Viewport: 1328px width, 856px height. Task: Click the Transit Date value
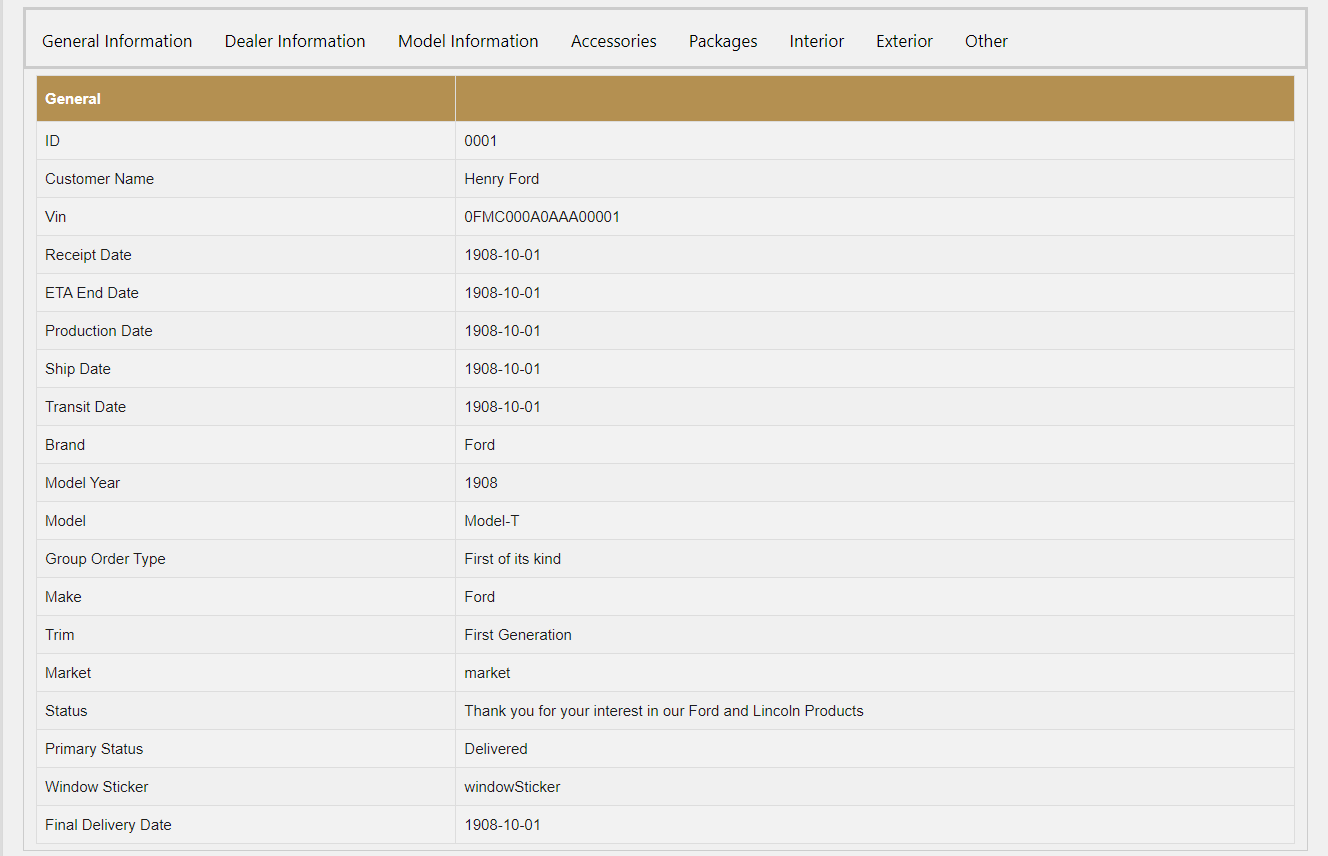(x=503, y=407)
